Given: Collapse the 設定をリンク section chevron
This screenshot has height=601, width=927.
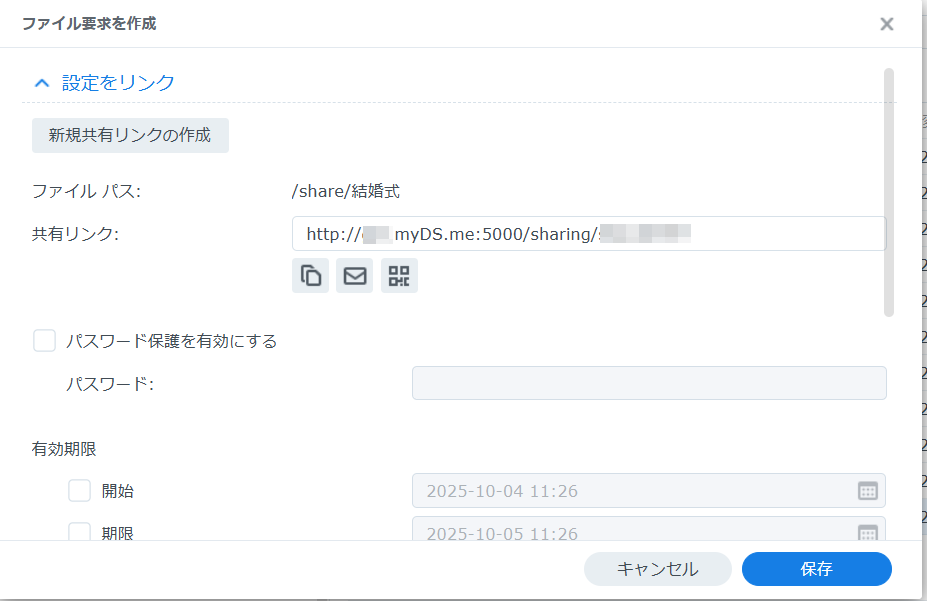Looking at the screenshot, I should click(42, 83).
